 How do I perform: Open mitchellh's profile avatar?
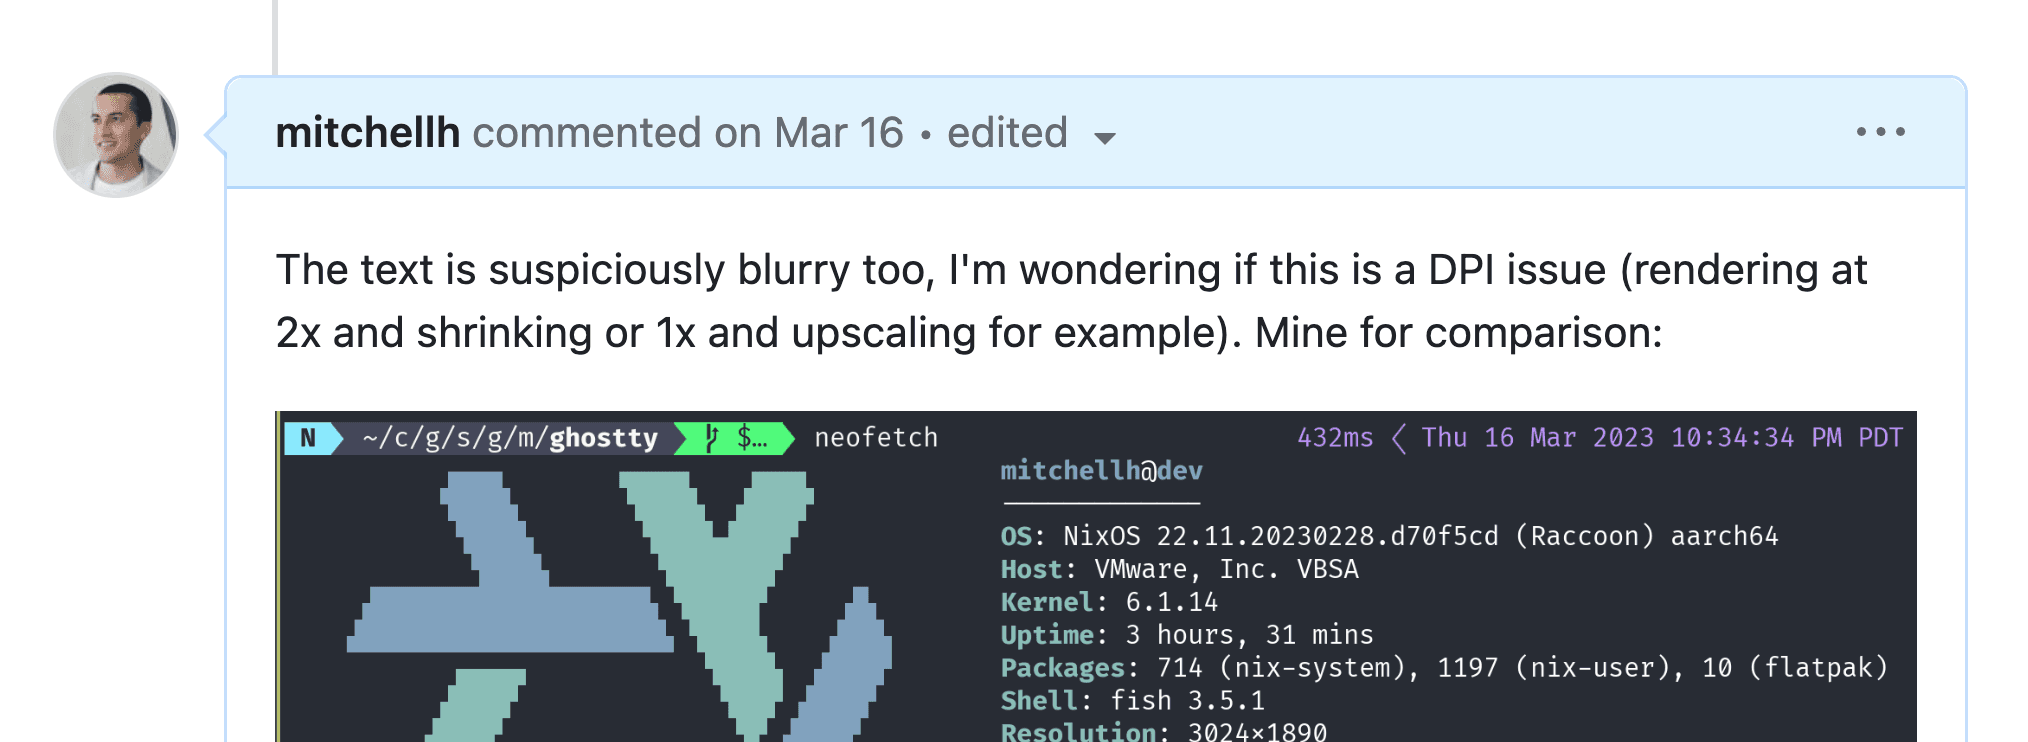pos(116,135)
